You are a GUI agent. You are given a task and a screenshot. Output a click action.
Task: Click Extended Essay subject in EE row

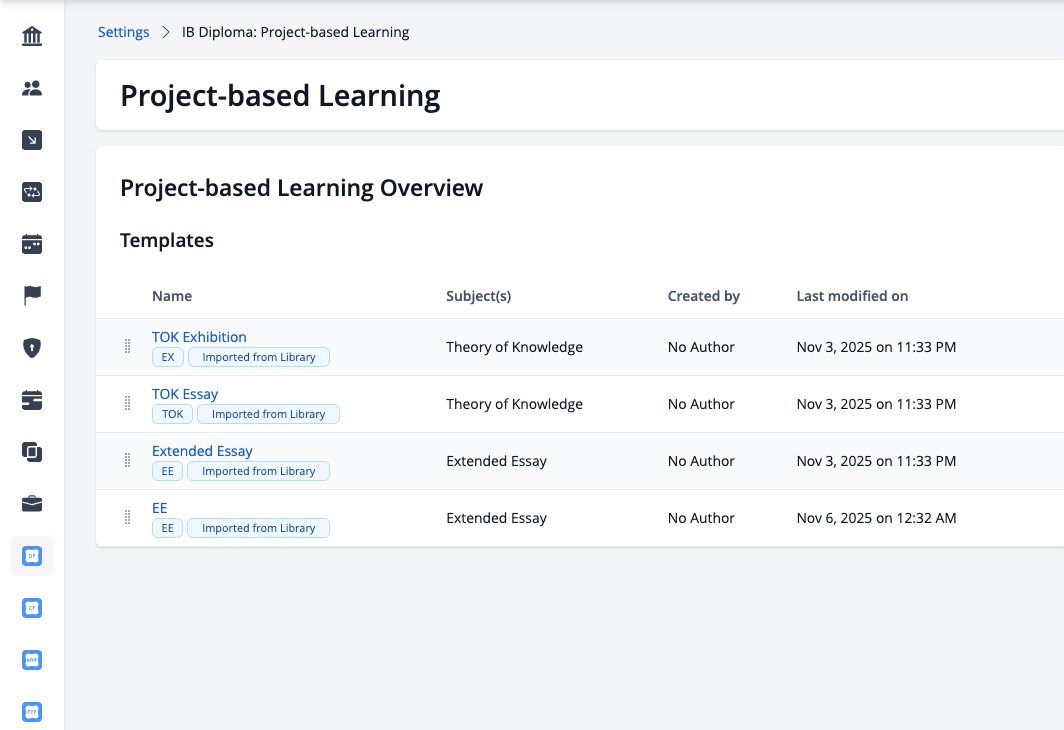click(496, 518)
